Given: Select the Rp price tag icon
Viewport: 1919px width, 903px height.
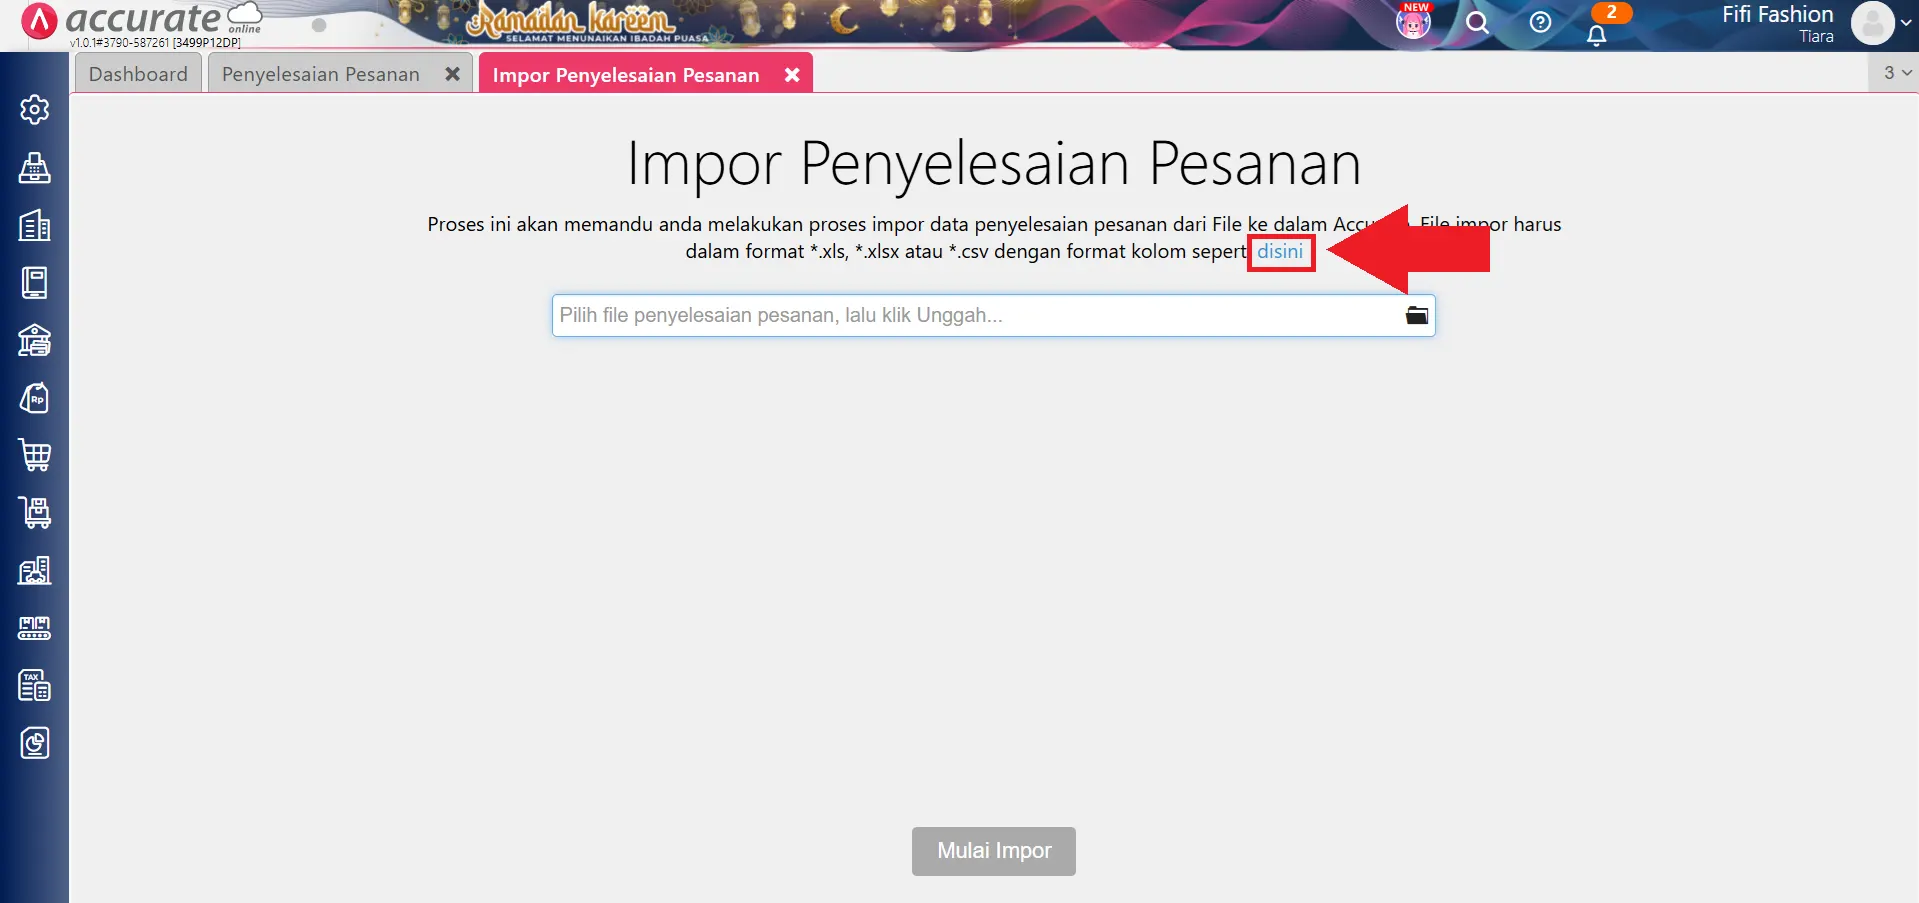Looking at the screenshot, I should tap(35, 398).
